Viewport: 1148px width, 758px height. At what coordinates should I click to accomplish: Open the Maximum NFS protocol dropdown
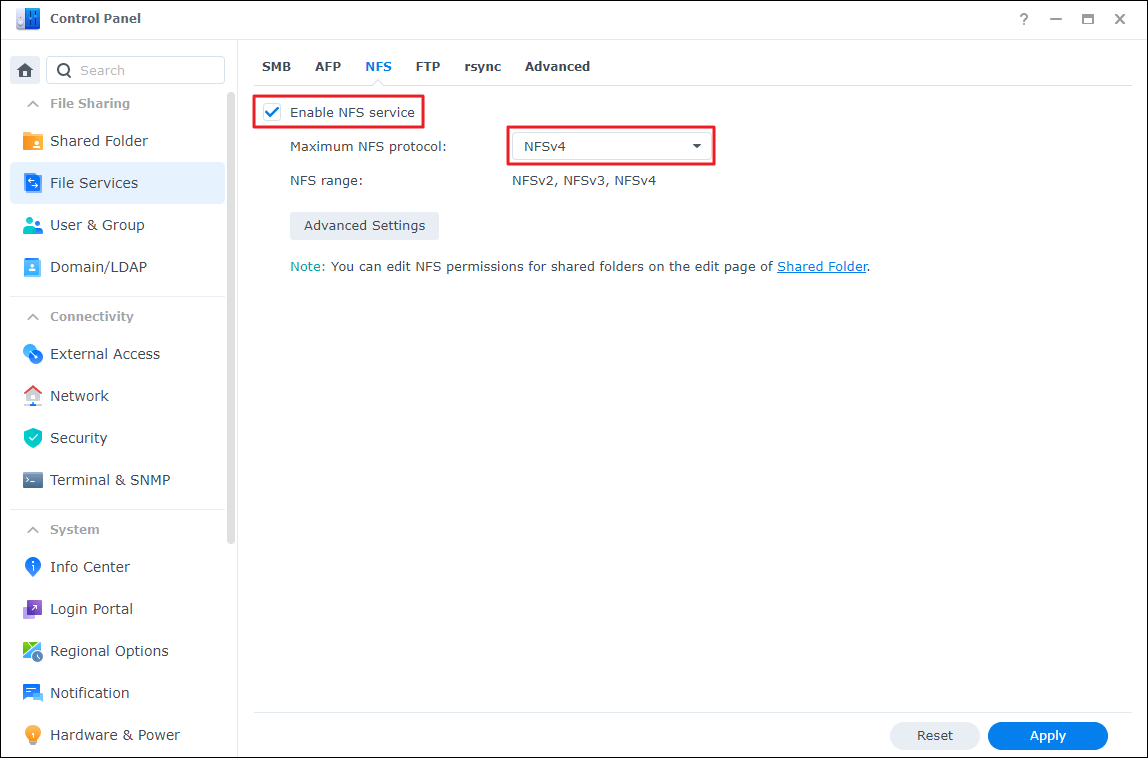(x=697, y=145)
